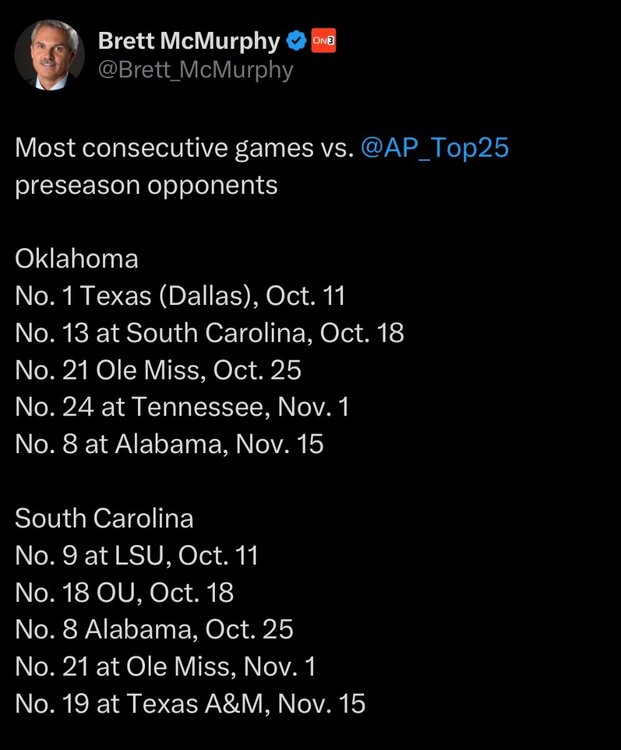Open the Brett McMurphy display name
This screenshot has height=750, width=621.
coord(189,41)
